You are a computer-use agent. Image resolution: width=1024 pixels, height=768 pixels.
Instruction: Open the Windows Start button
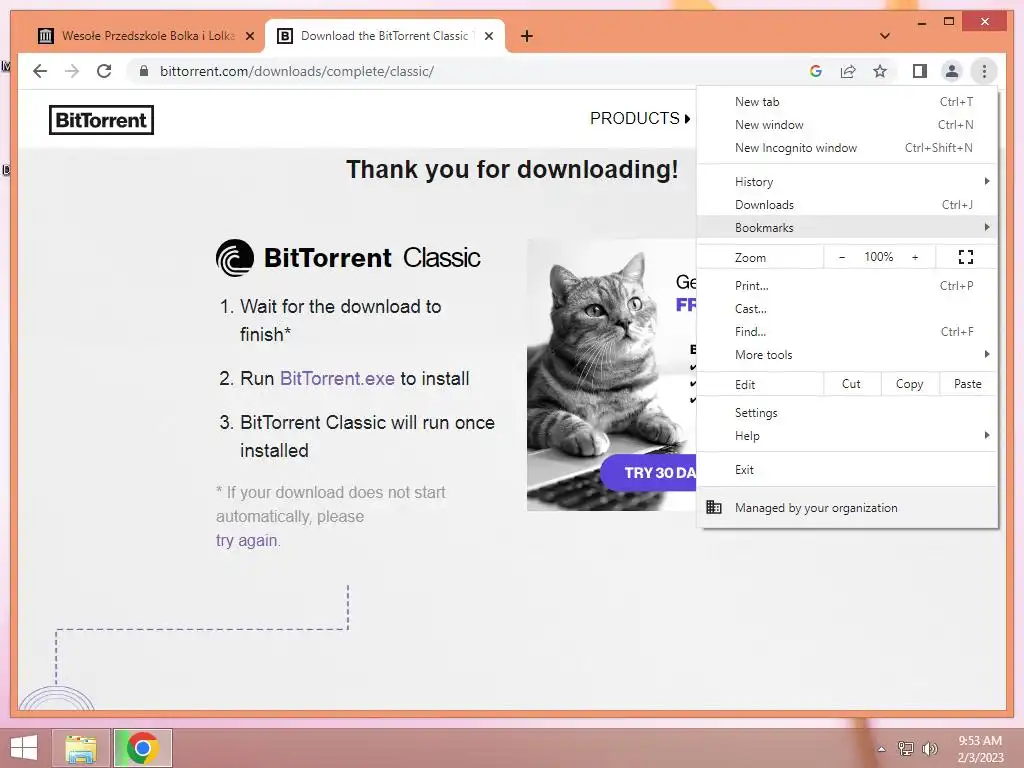(x=24, y=748)
